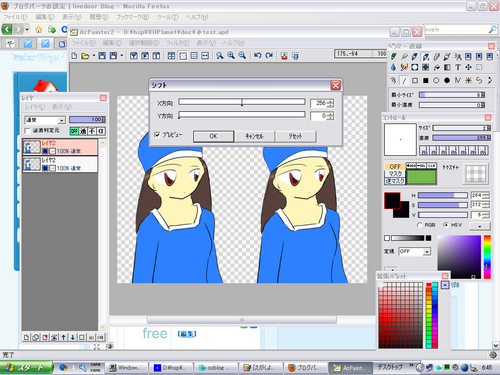Click the Open folder icon in AzPainter2 toolbar

click(x=85, y=56)
